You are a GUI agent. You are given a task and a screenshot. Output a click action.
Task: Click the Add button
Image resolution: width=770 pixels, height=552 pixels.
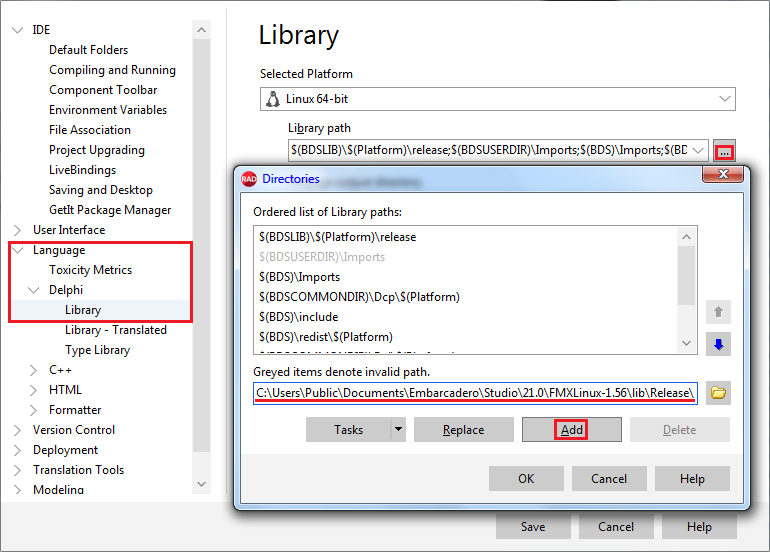572,430
